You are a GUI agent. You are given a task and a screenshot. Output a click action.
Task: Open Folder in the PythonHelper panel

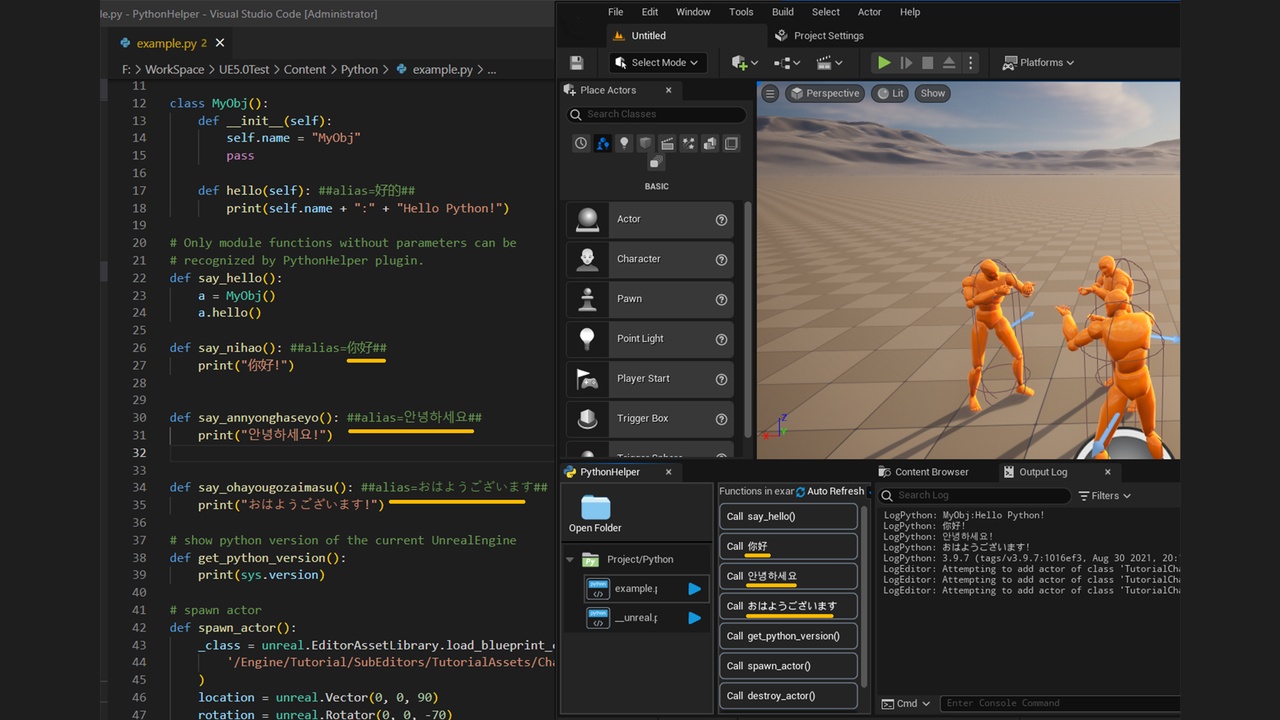click(595, 514)
